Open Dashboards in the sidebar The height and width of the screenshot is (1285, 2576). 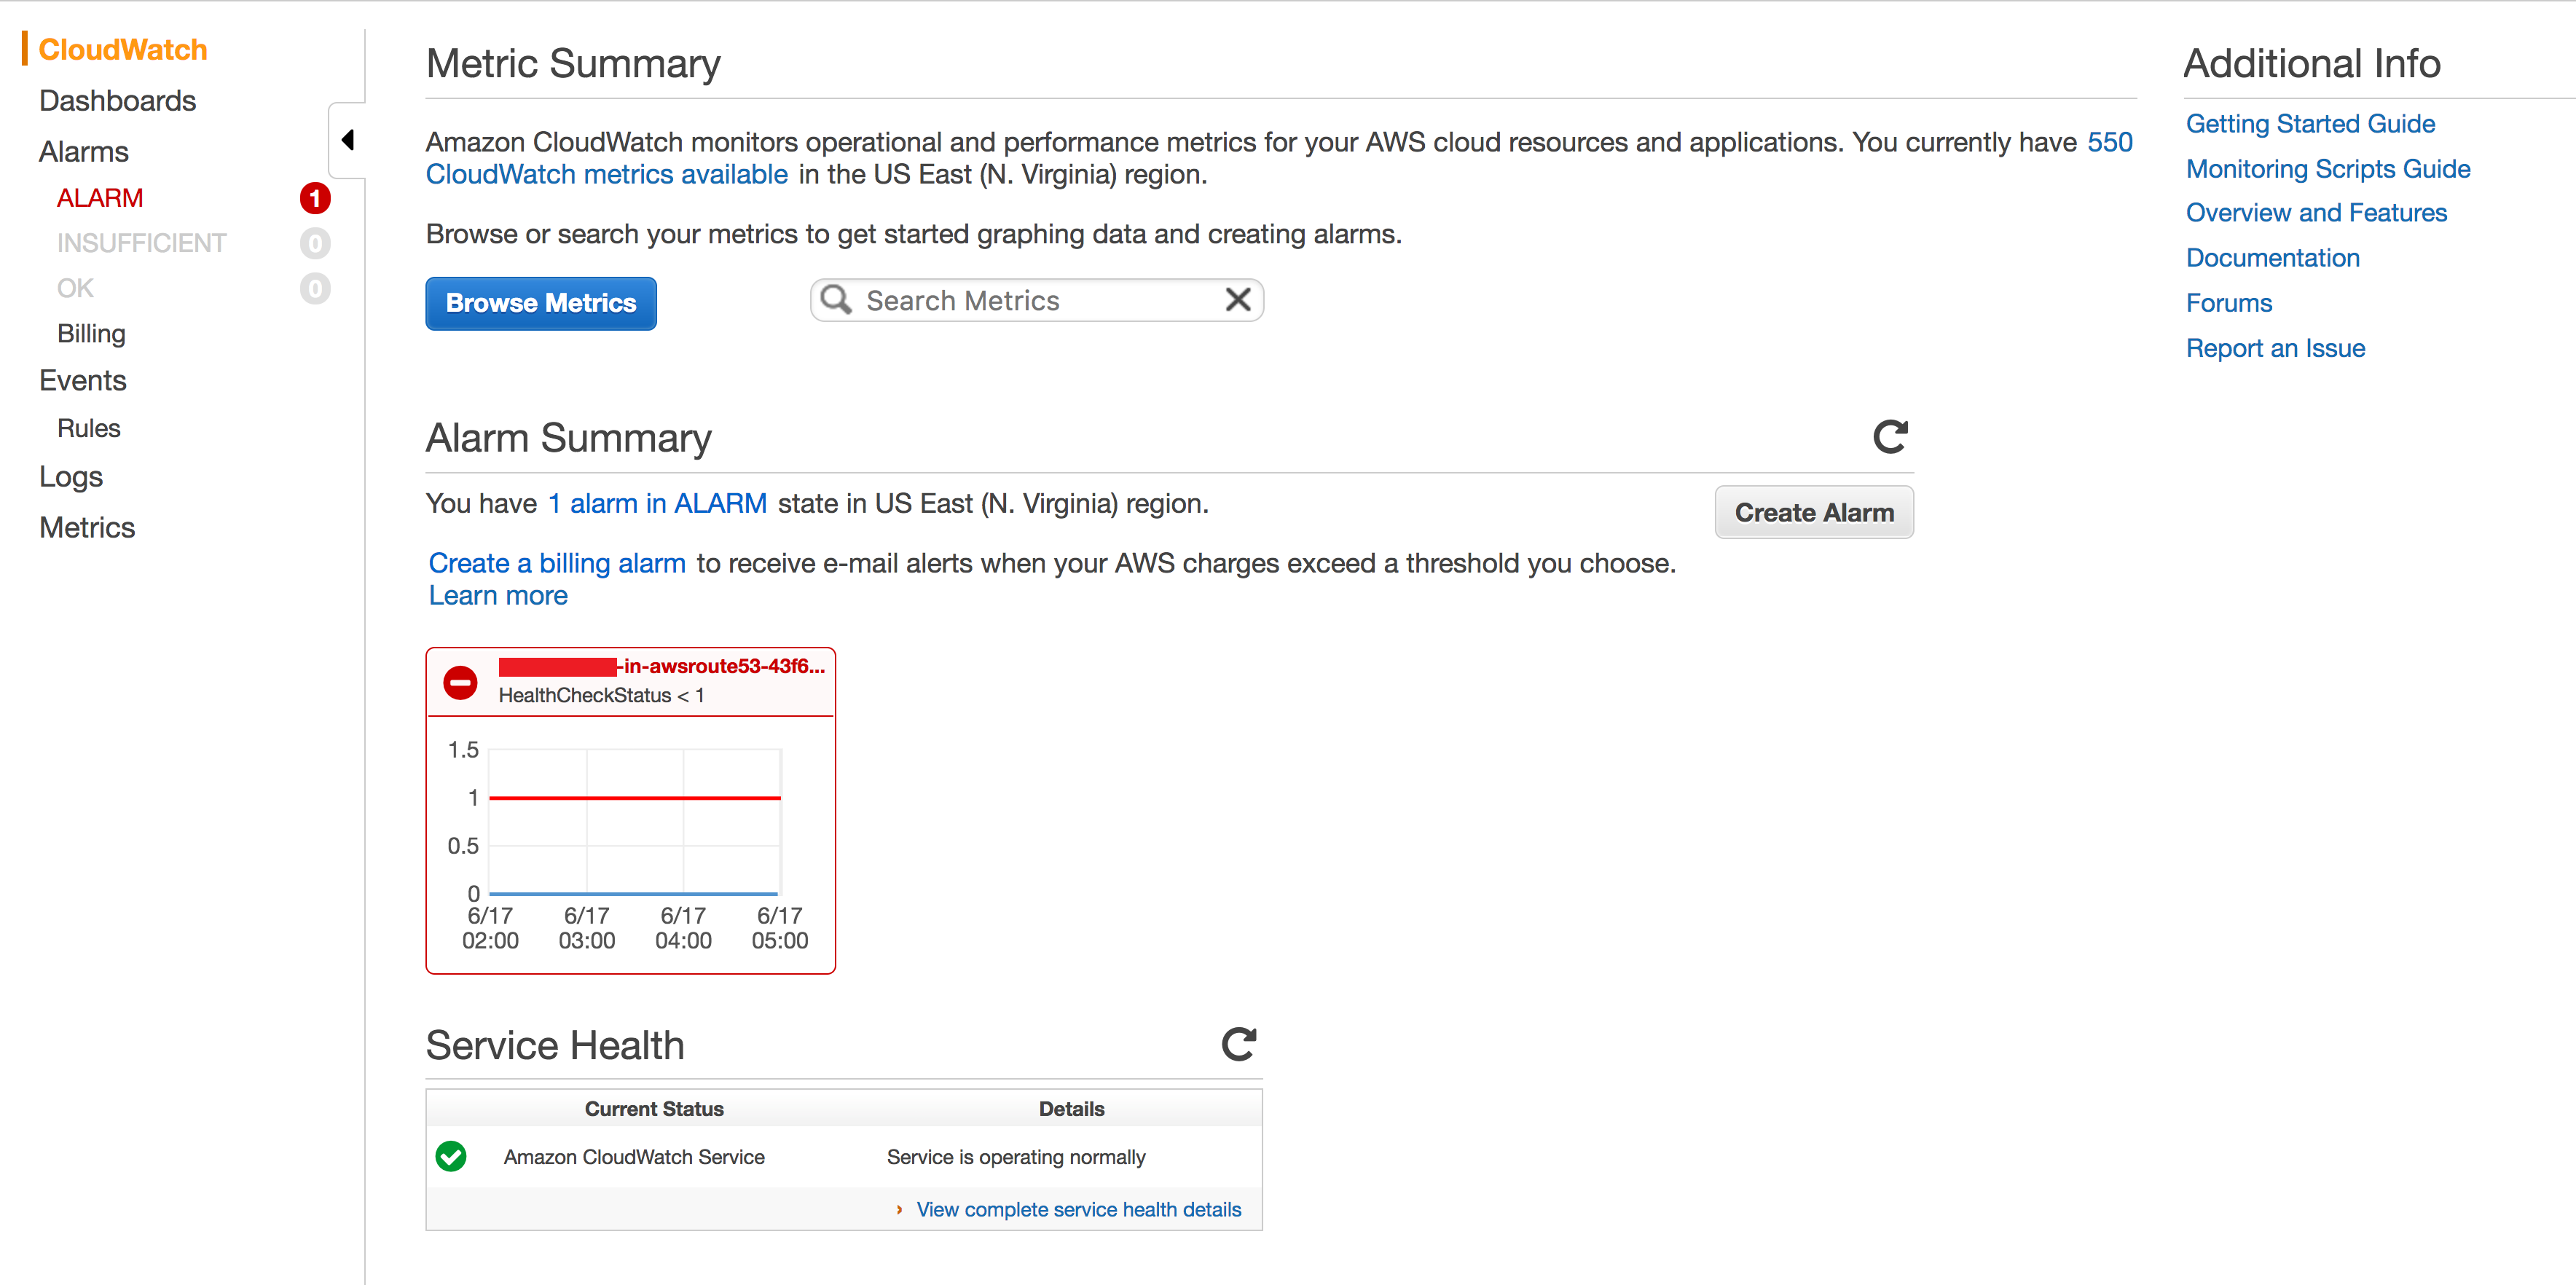pos(117,101)
